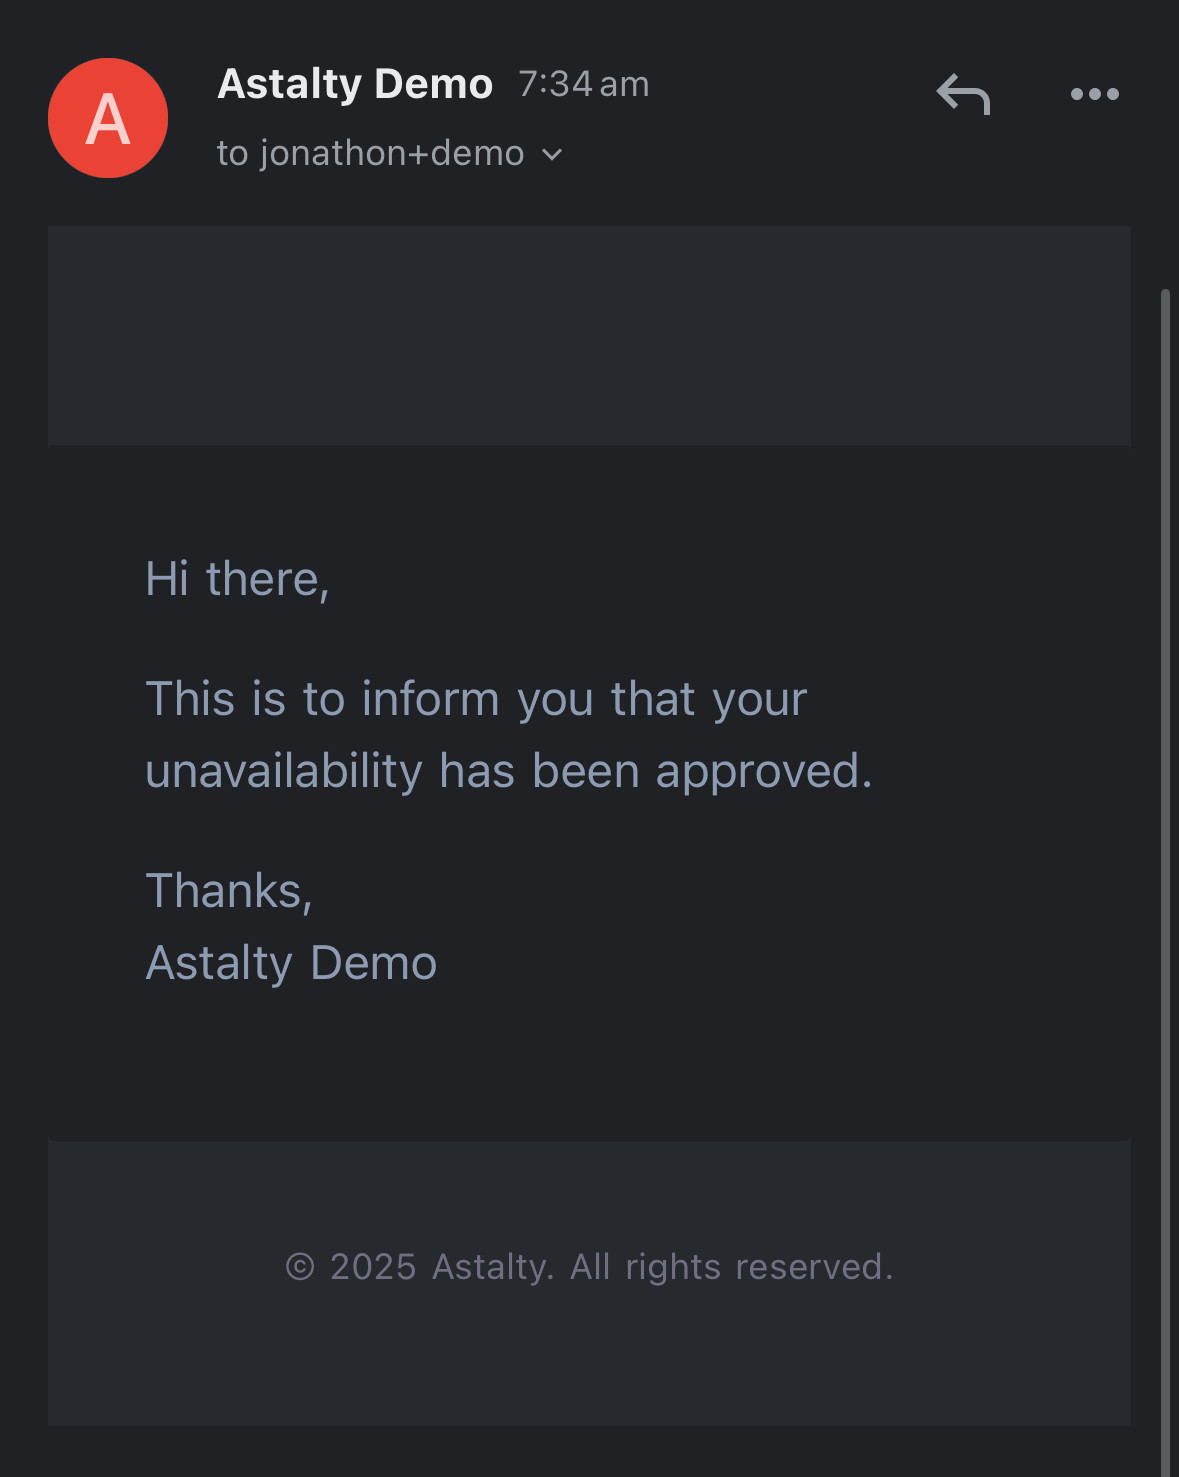Click the "Thanks," sign-off line
The height and width of the screenshot is (1477, 1179).
(x=229, y=890)
